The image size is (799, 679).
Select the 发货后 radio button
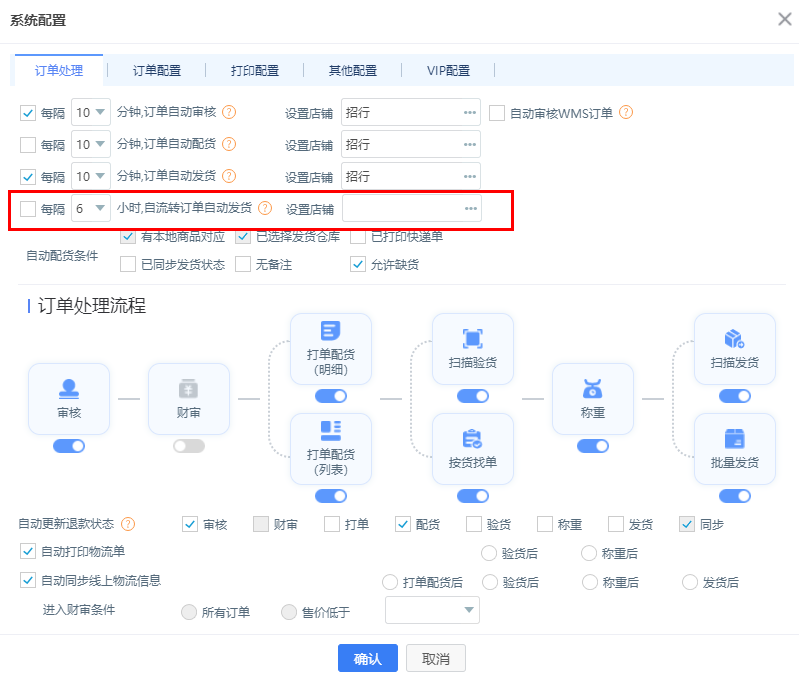coord(689,582)
